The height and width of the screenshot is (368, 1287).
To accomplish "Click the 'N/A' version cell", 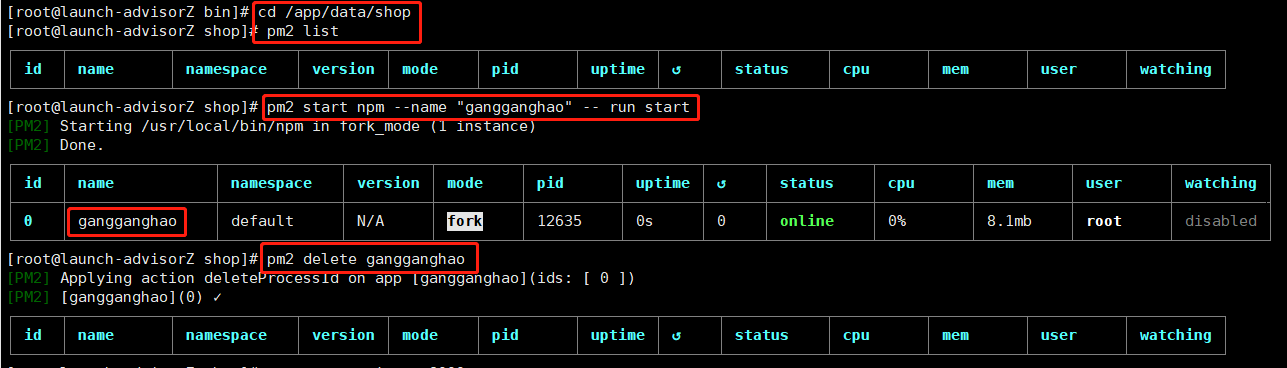I will pos(370,221).
